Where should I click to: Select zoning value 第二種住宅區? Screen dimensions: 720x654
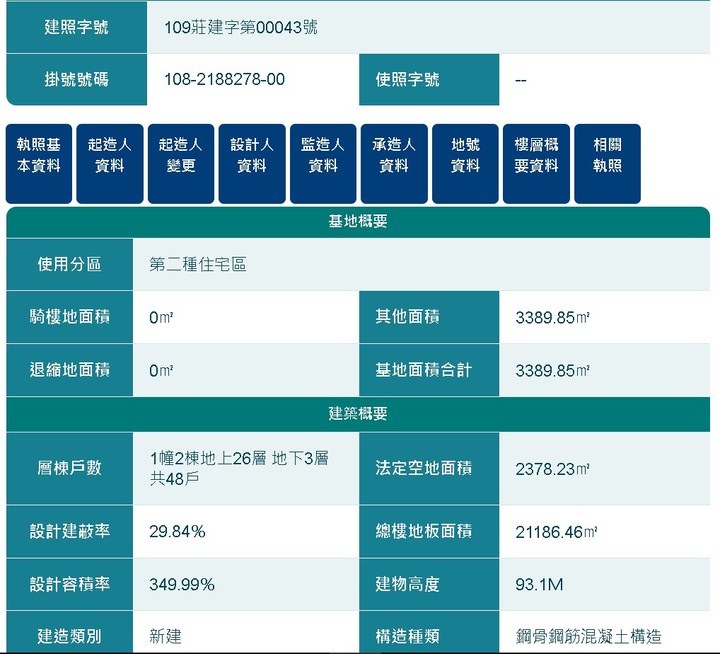[x=198, y=265]
